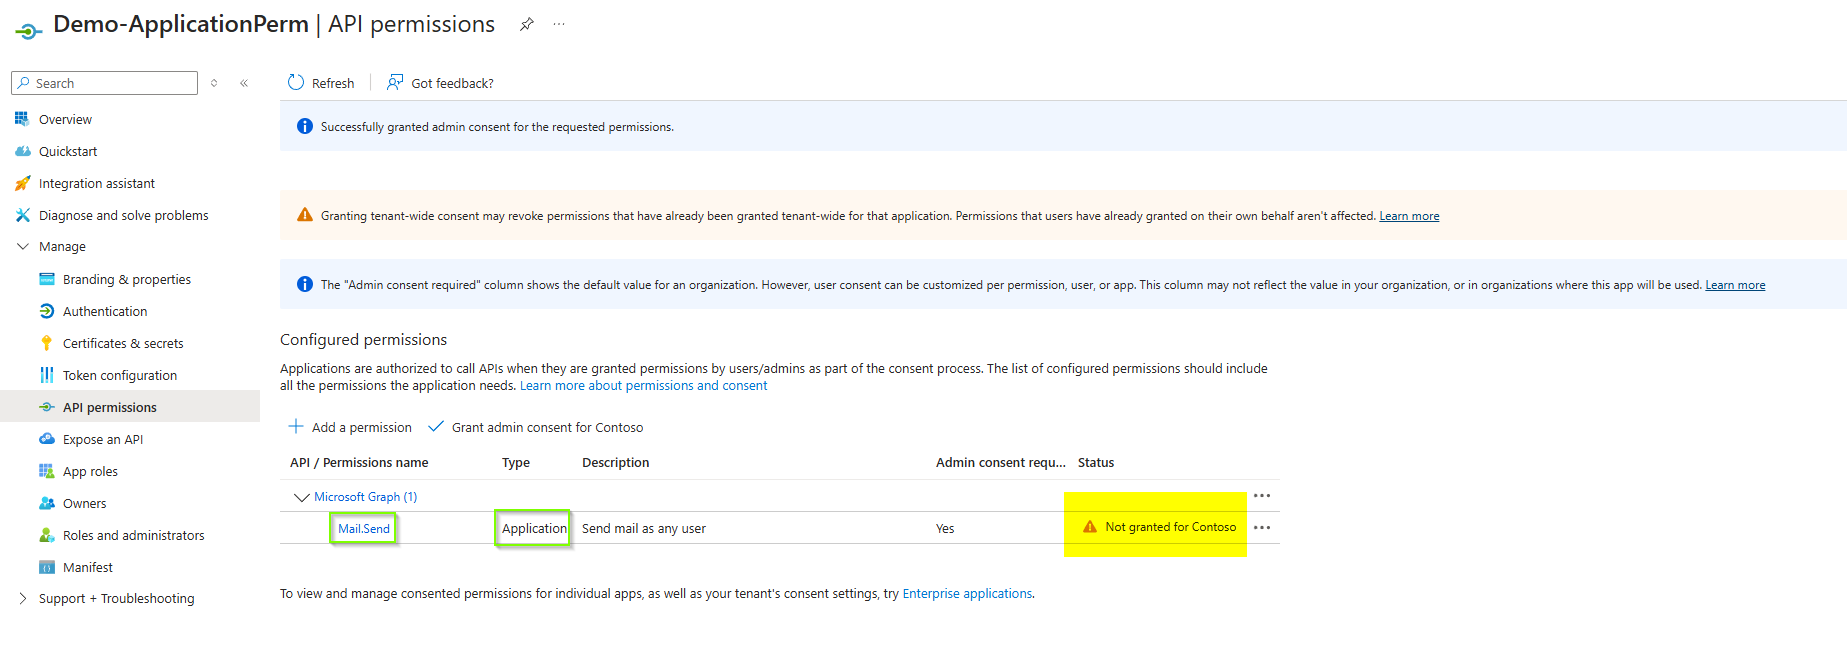Open the Mail.Send permission link
This screenshot has height=671, width=1847.
pos(364,529)
